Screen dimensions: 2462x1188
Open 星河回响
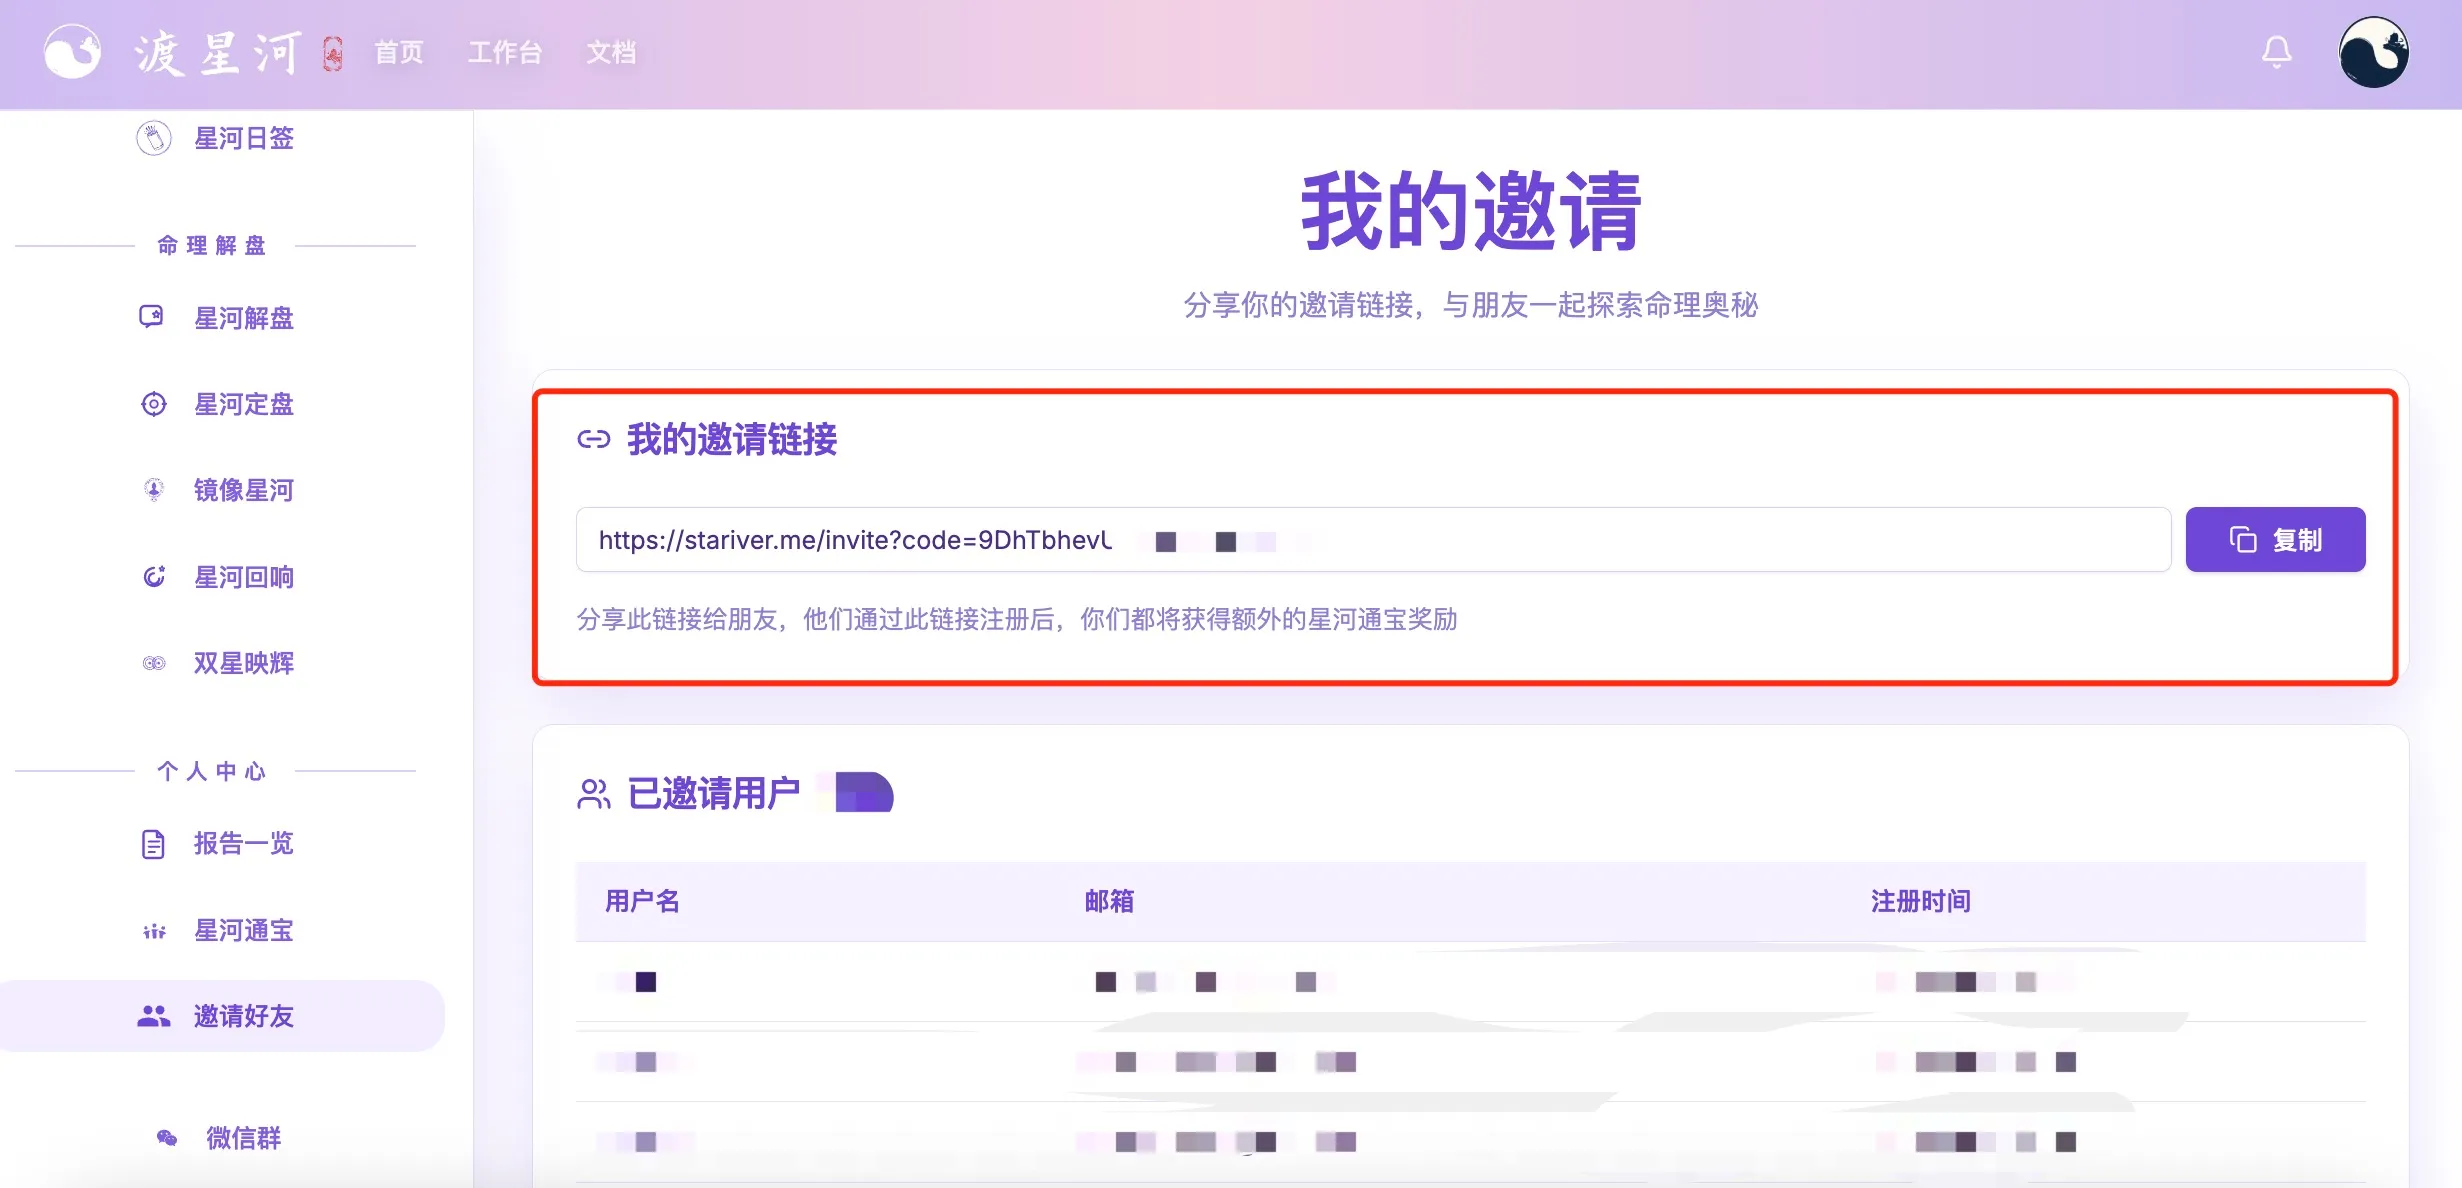tap(243, 577)
